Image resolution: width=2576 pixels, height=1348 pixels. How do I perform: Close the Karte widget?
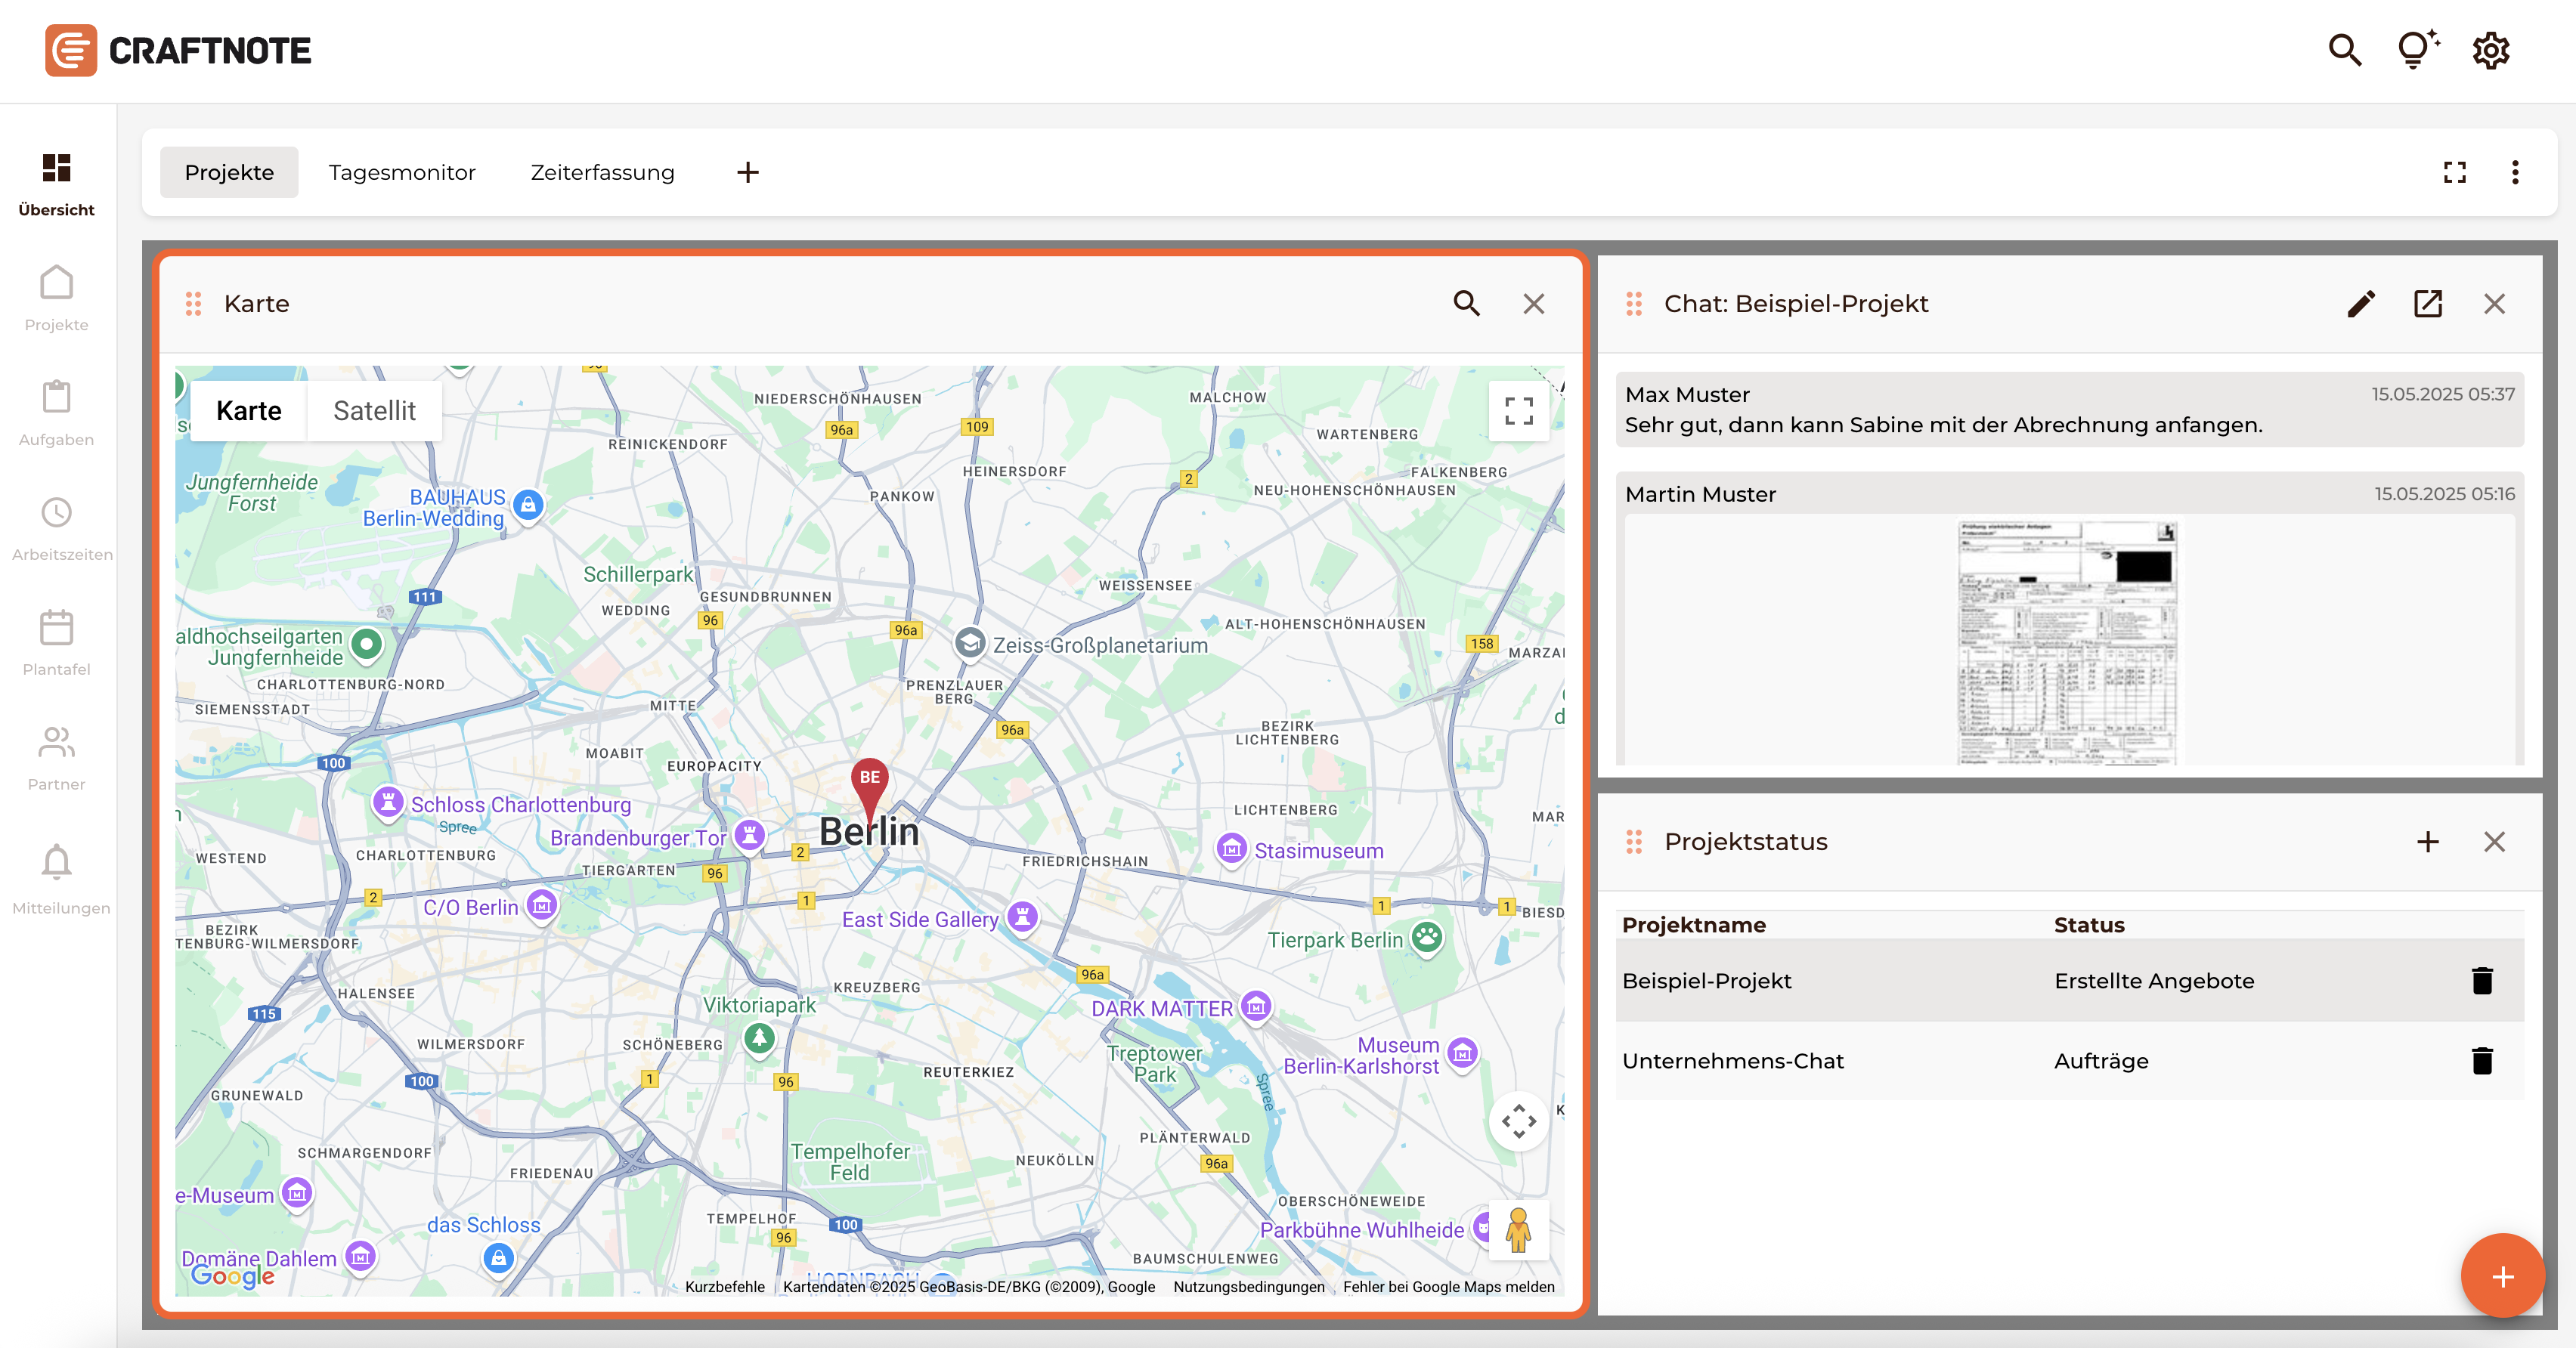coord(1534,303)
